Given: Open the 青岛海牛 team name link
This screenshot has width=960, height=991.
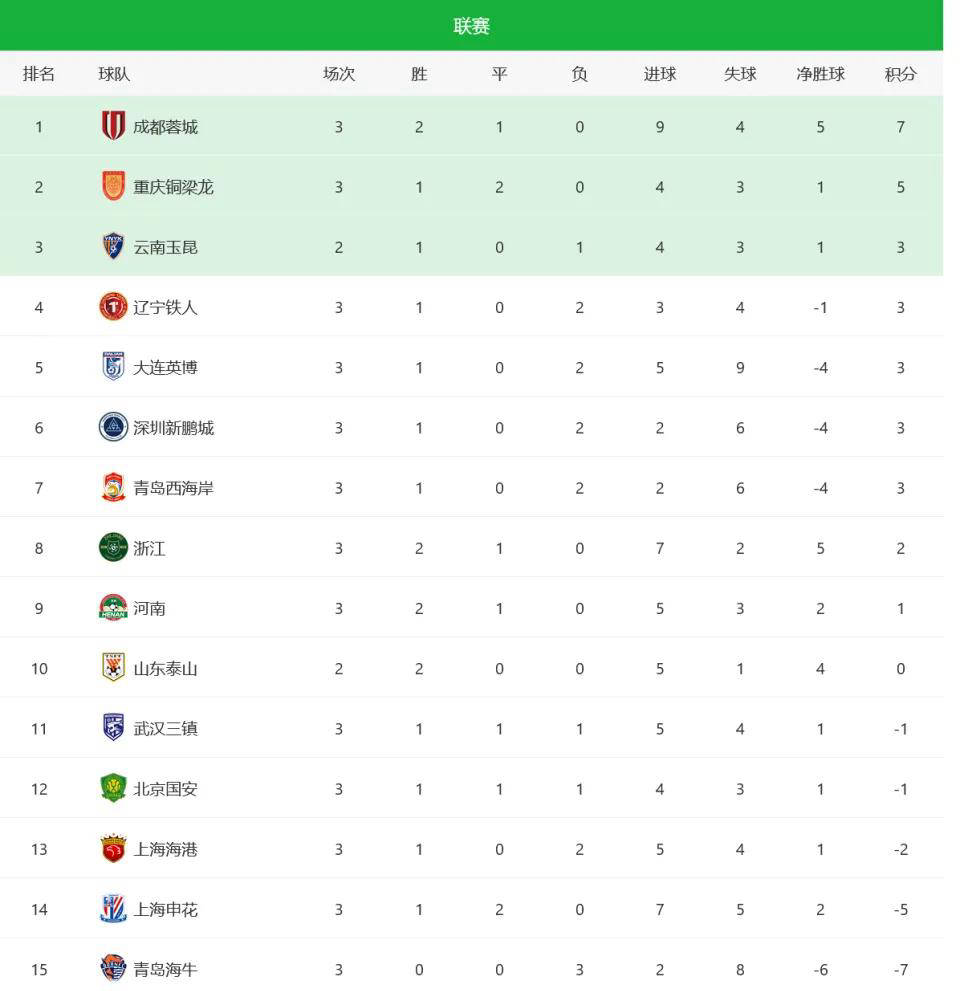Looking at the screenshot, I should click(x=166, y=969).
